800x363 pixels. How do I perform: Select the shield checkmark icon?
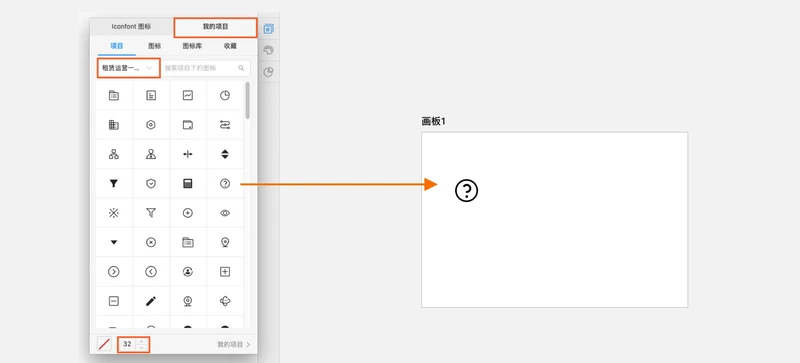[151, 184]
